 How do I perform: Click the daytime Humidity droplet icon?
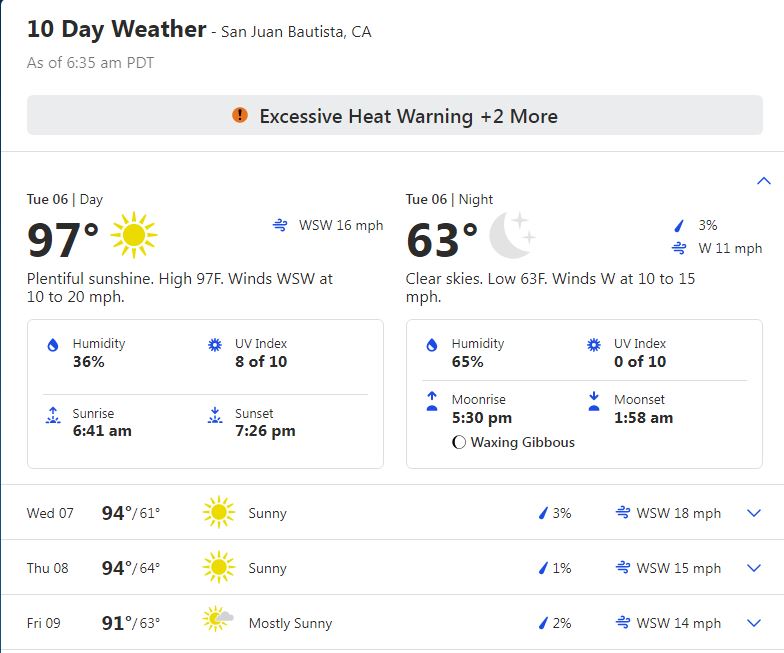pyautogui.click(x=52, y=345)
